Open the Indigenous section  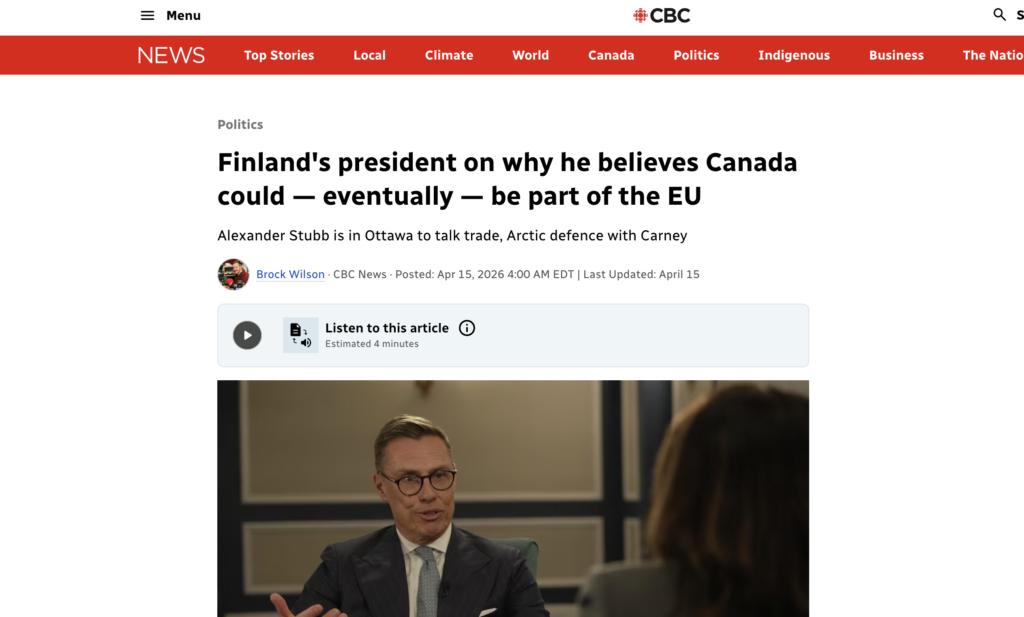pos(794,55)
